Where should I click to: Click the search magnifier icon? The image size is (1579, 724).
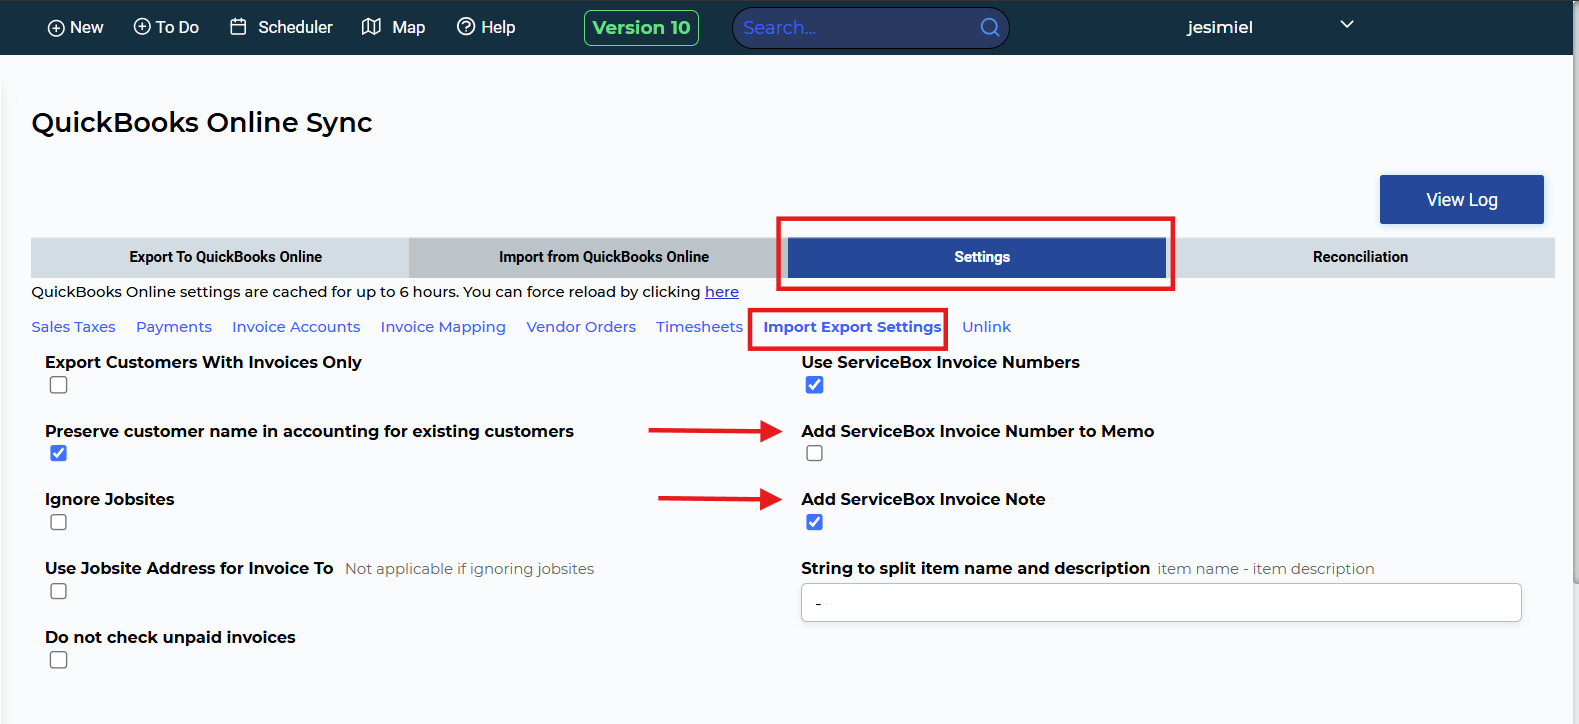(990, 27)
